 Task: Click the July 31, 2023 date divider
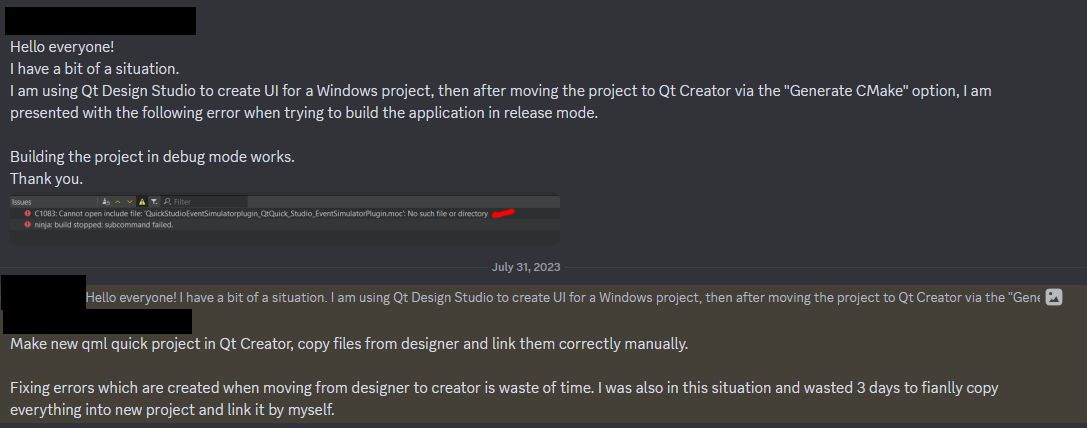click(x=526, y=266)
